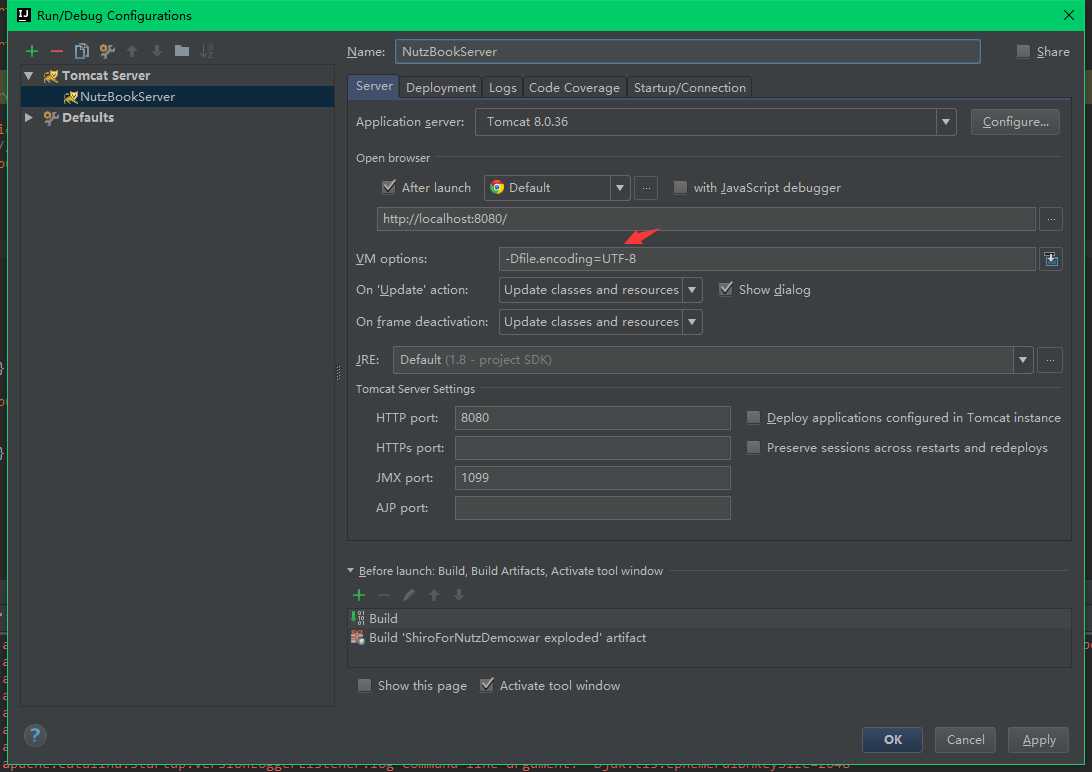Screen dimensions: 1092x772
Task: Move before-launch task down arrow
Action: tap(458, 594)
